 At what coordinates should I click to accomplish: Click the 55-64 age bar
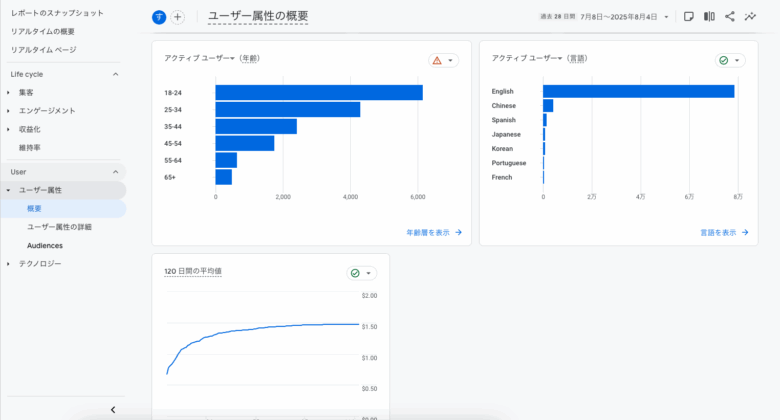226,160
